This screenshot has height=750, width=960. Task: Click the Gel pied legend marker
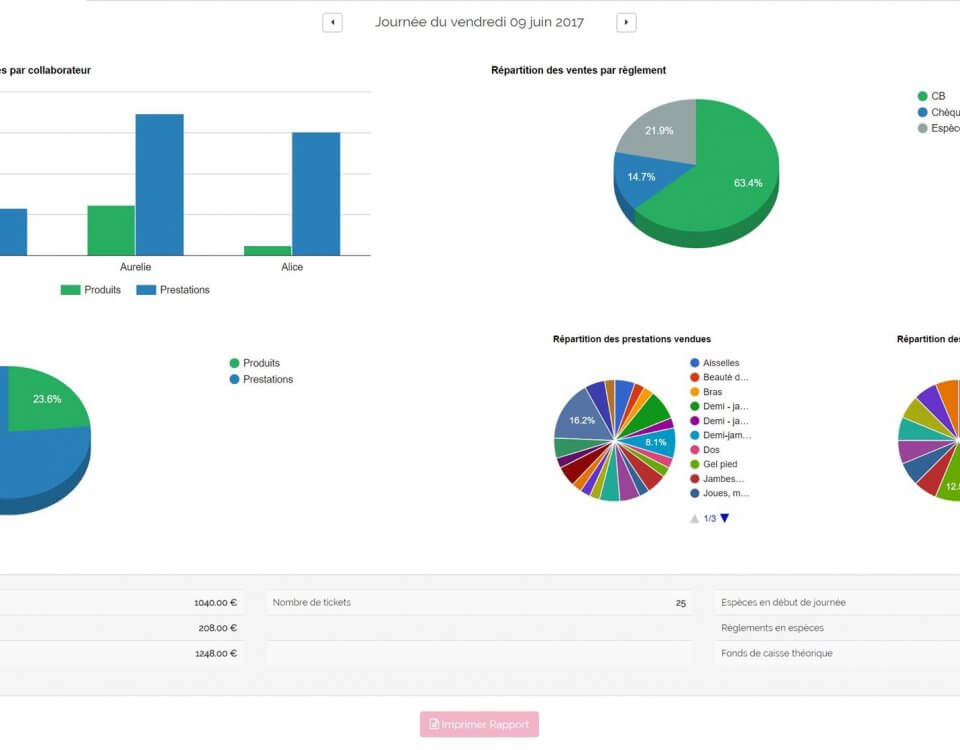pos(695,464)
